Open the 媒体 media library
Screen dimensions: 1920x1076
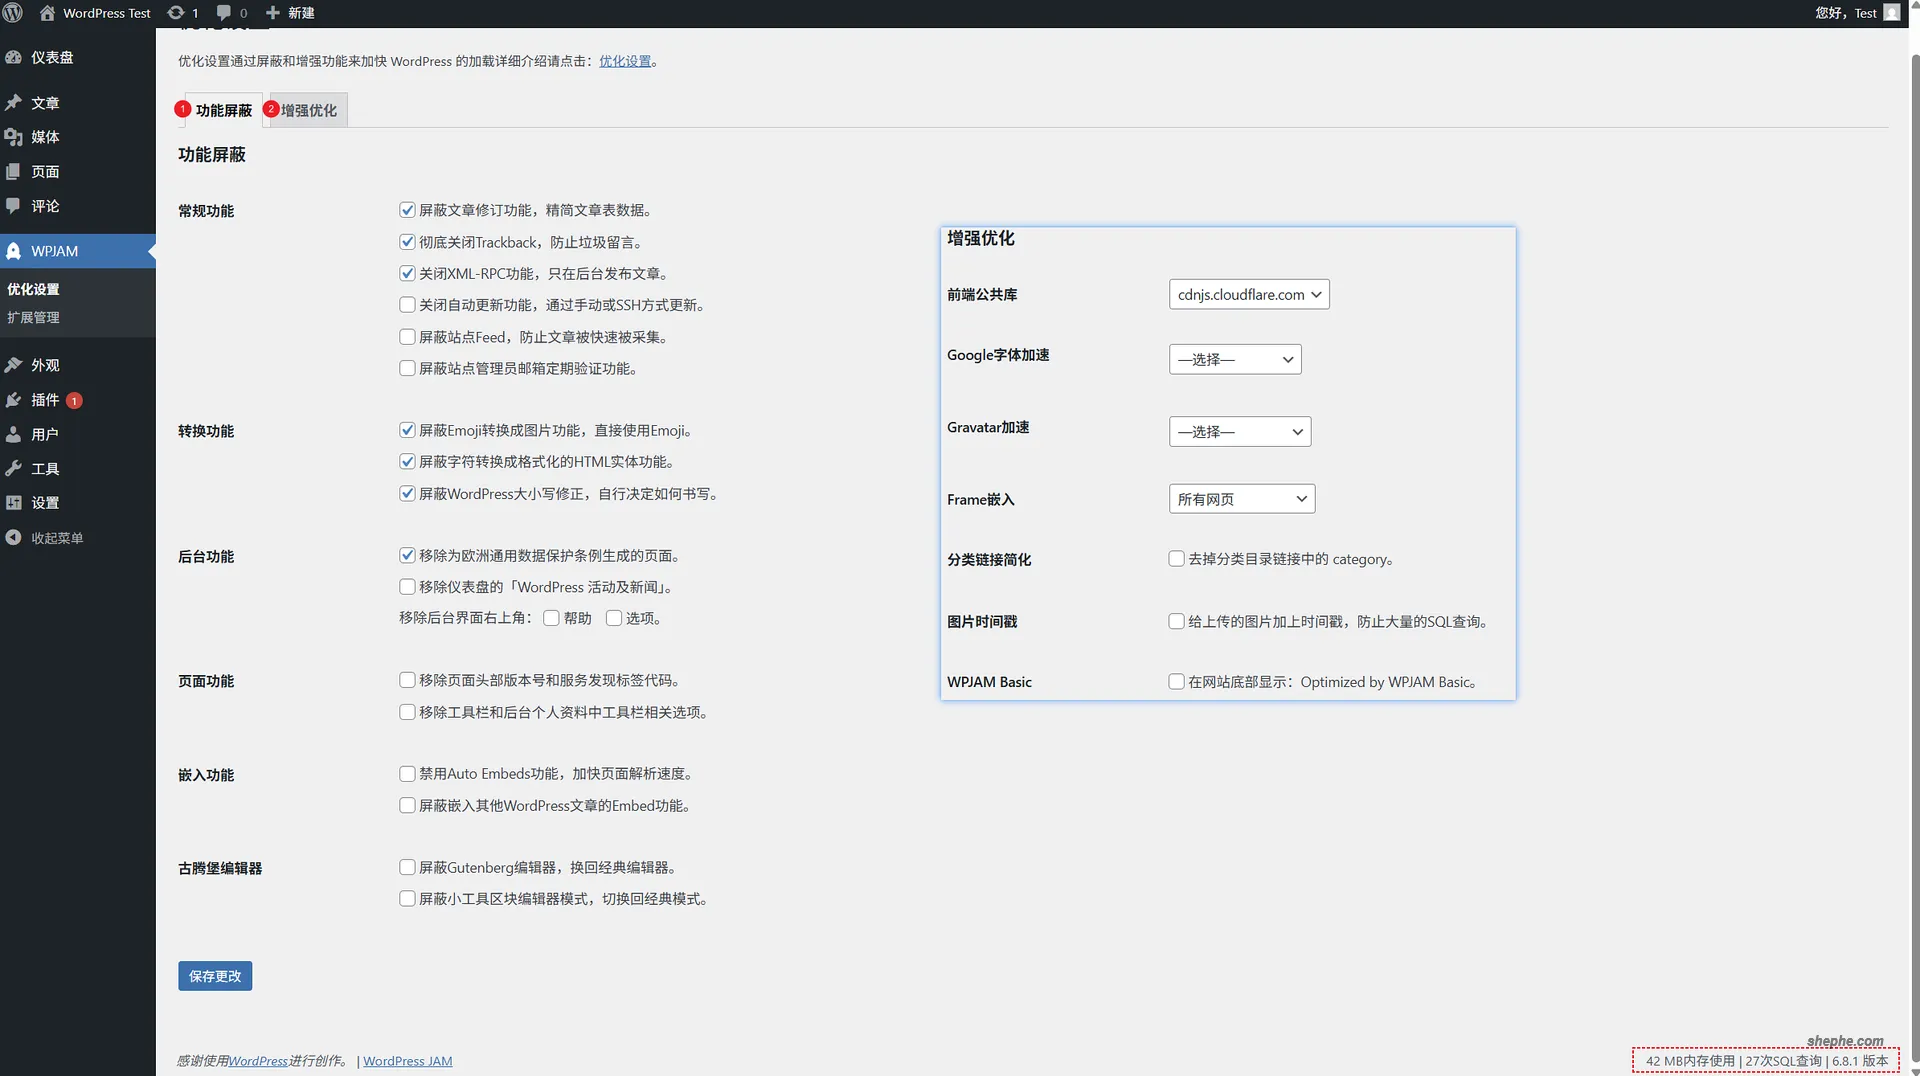pos(46,137)
